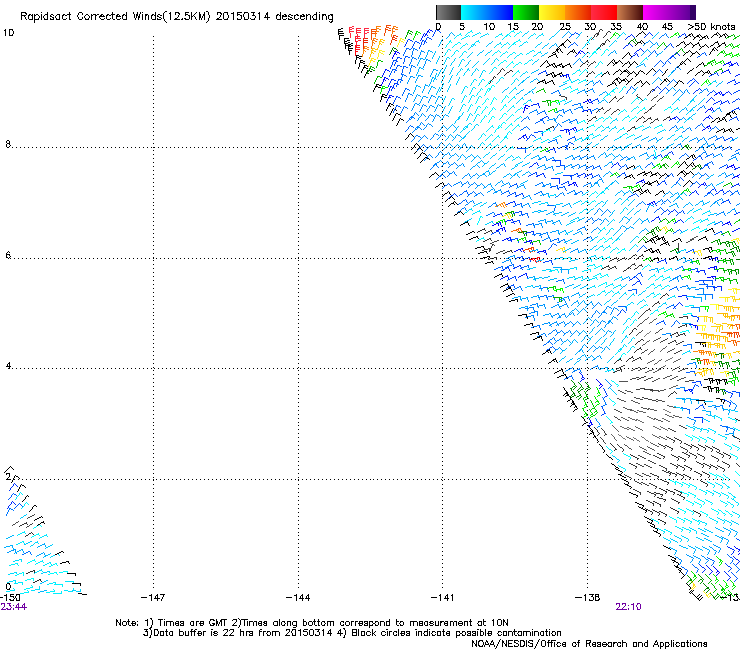Click the note 'Data buffer is 22 hrs'
Viewport: 740px width, 650px height.
(x=204, y=633)
